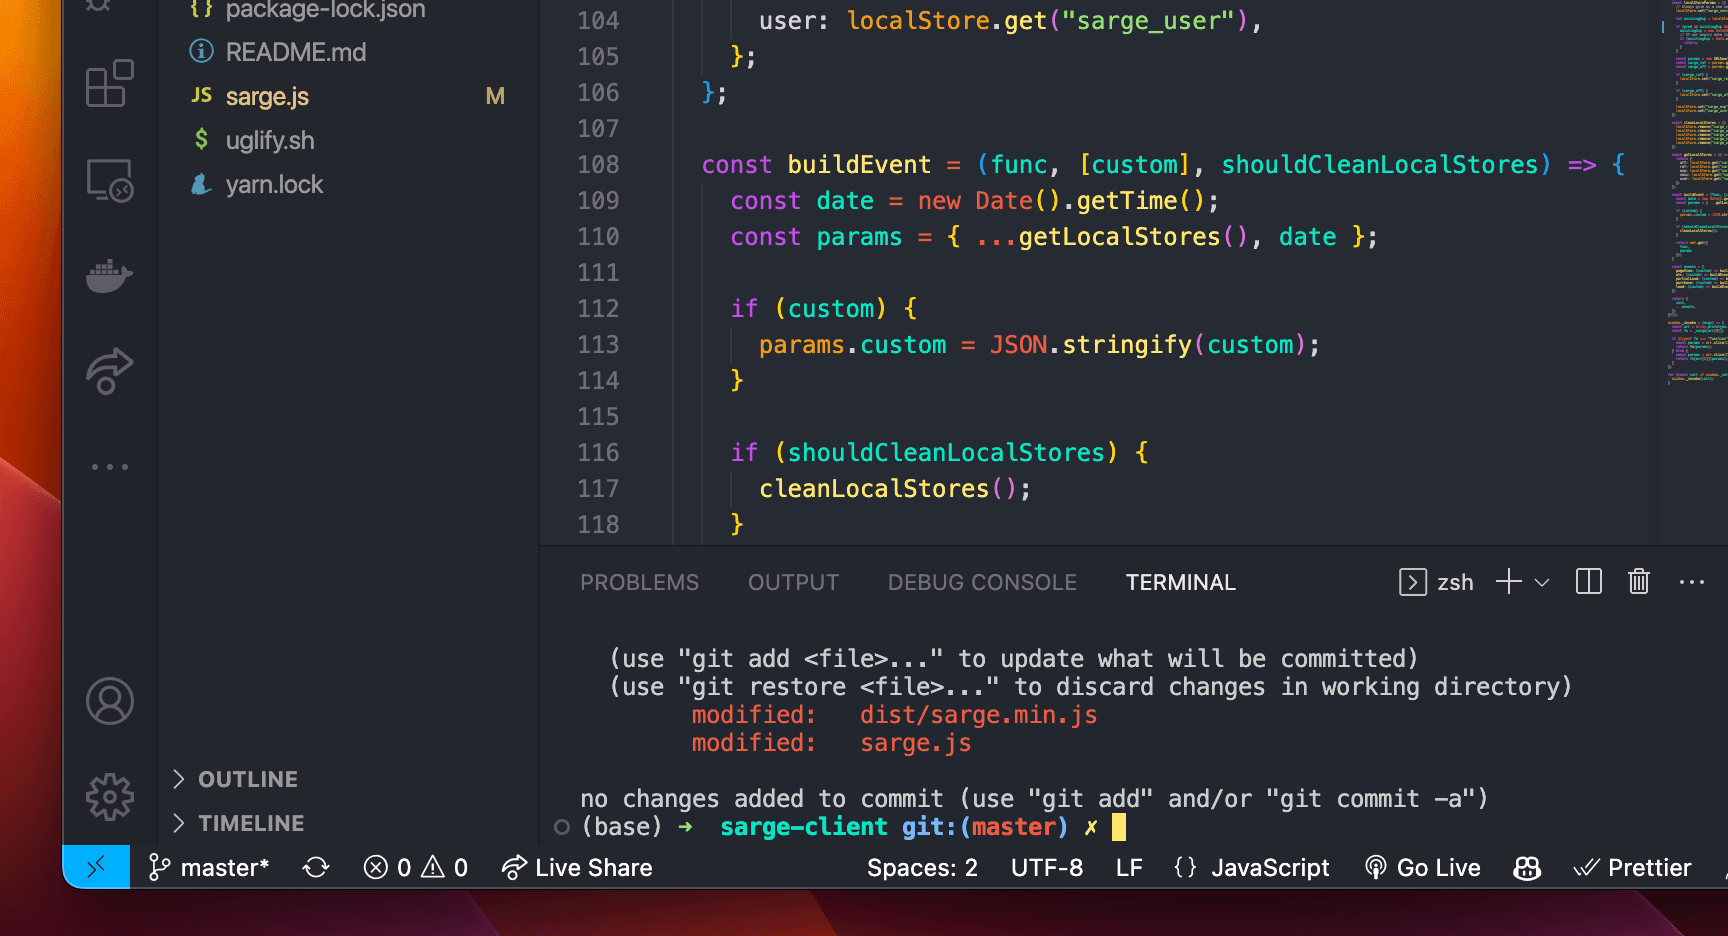Viewport: 1728px width, 936px height.
Task: Expand the Outline section
Action: 247,779
